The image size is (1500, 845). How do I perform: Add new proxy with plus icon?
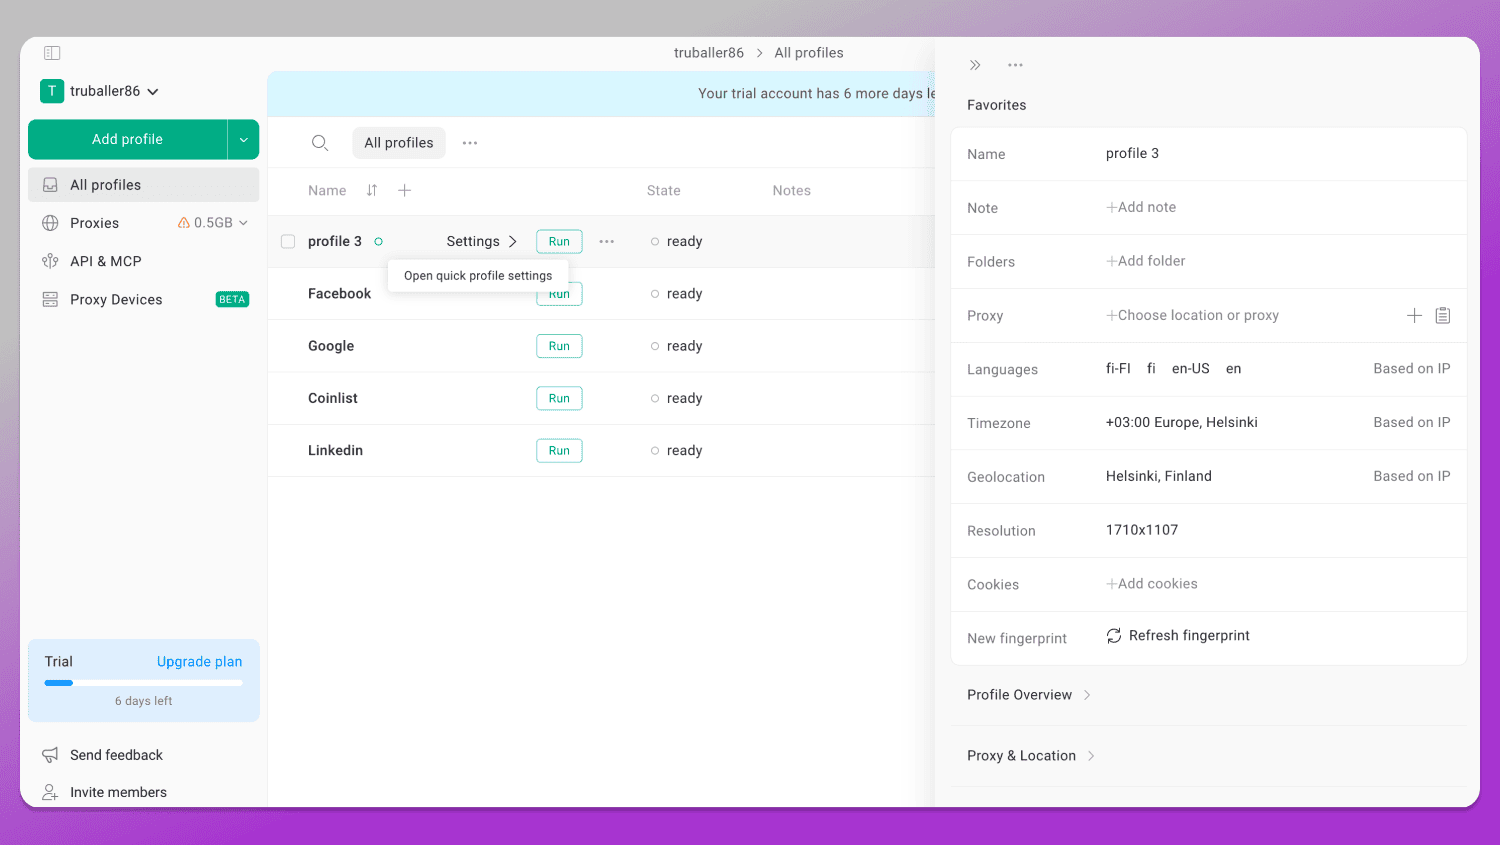point(1414,315)
